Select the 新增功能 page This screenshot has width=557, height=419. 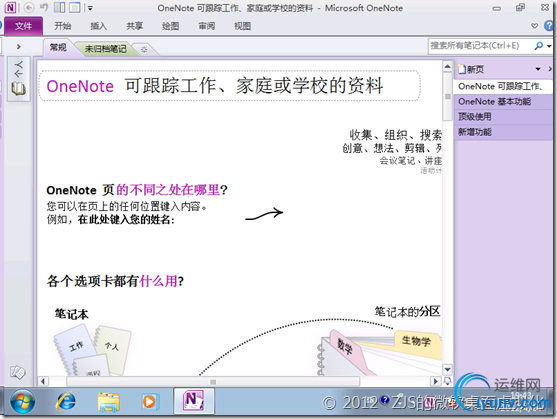(x=502, y=132)
